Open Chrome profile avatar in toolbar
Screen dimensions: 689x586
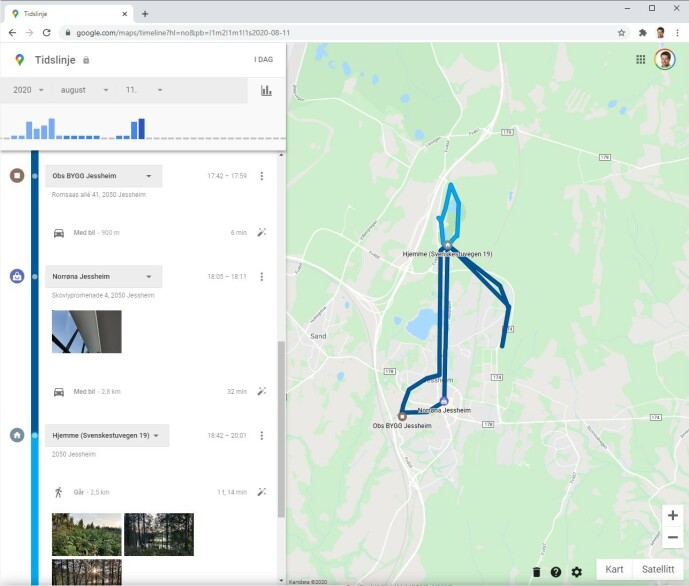point(660,33)
